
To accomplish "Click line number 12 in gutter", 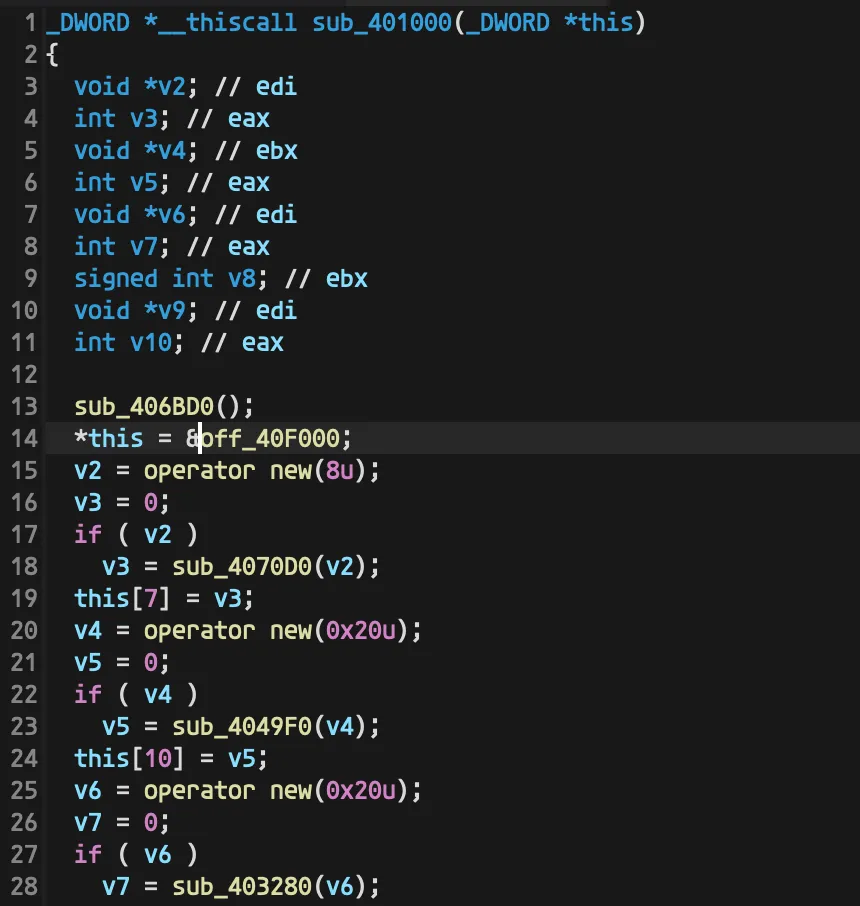I will click(24, 375).
